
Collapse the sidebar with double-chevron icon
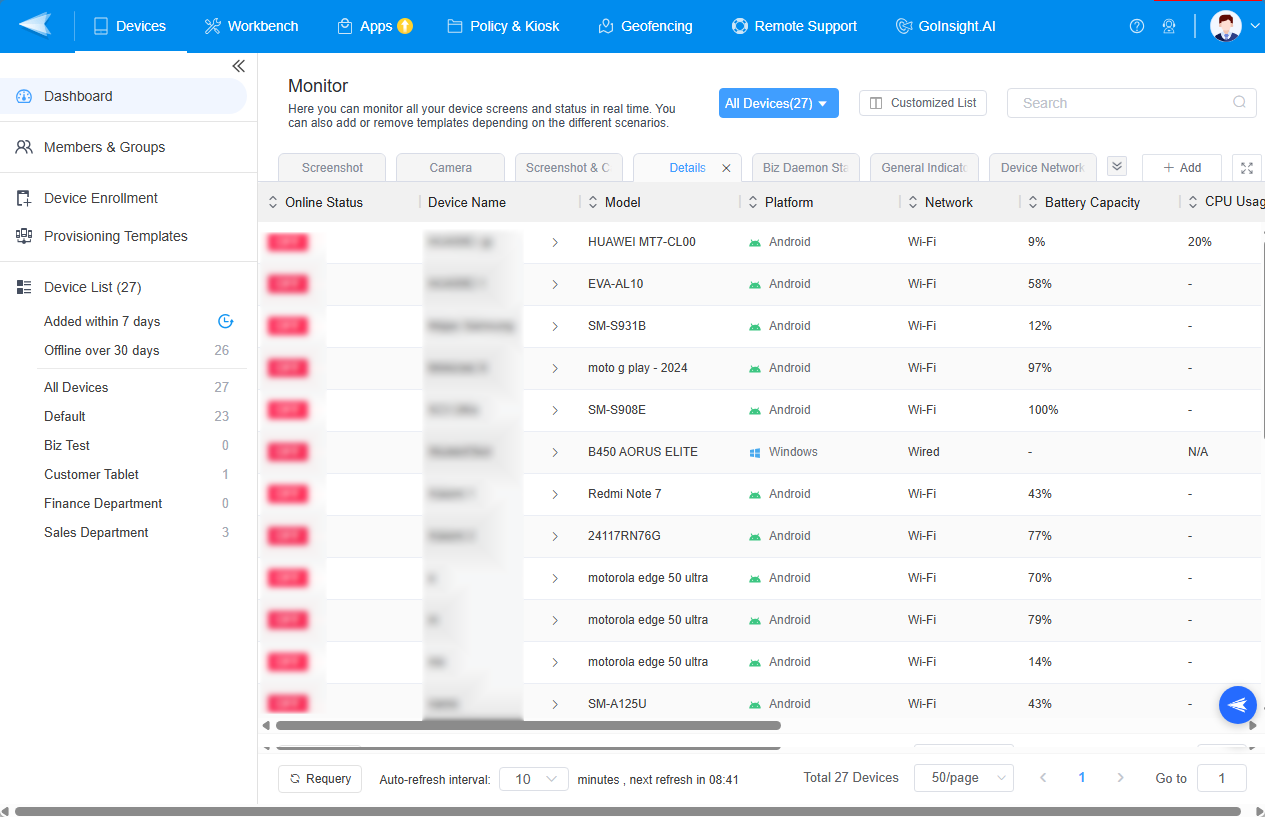coord(238,66)
